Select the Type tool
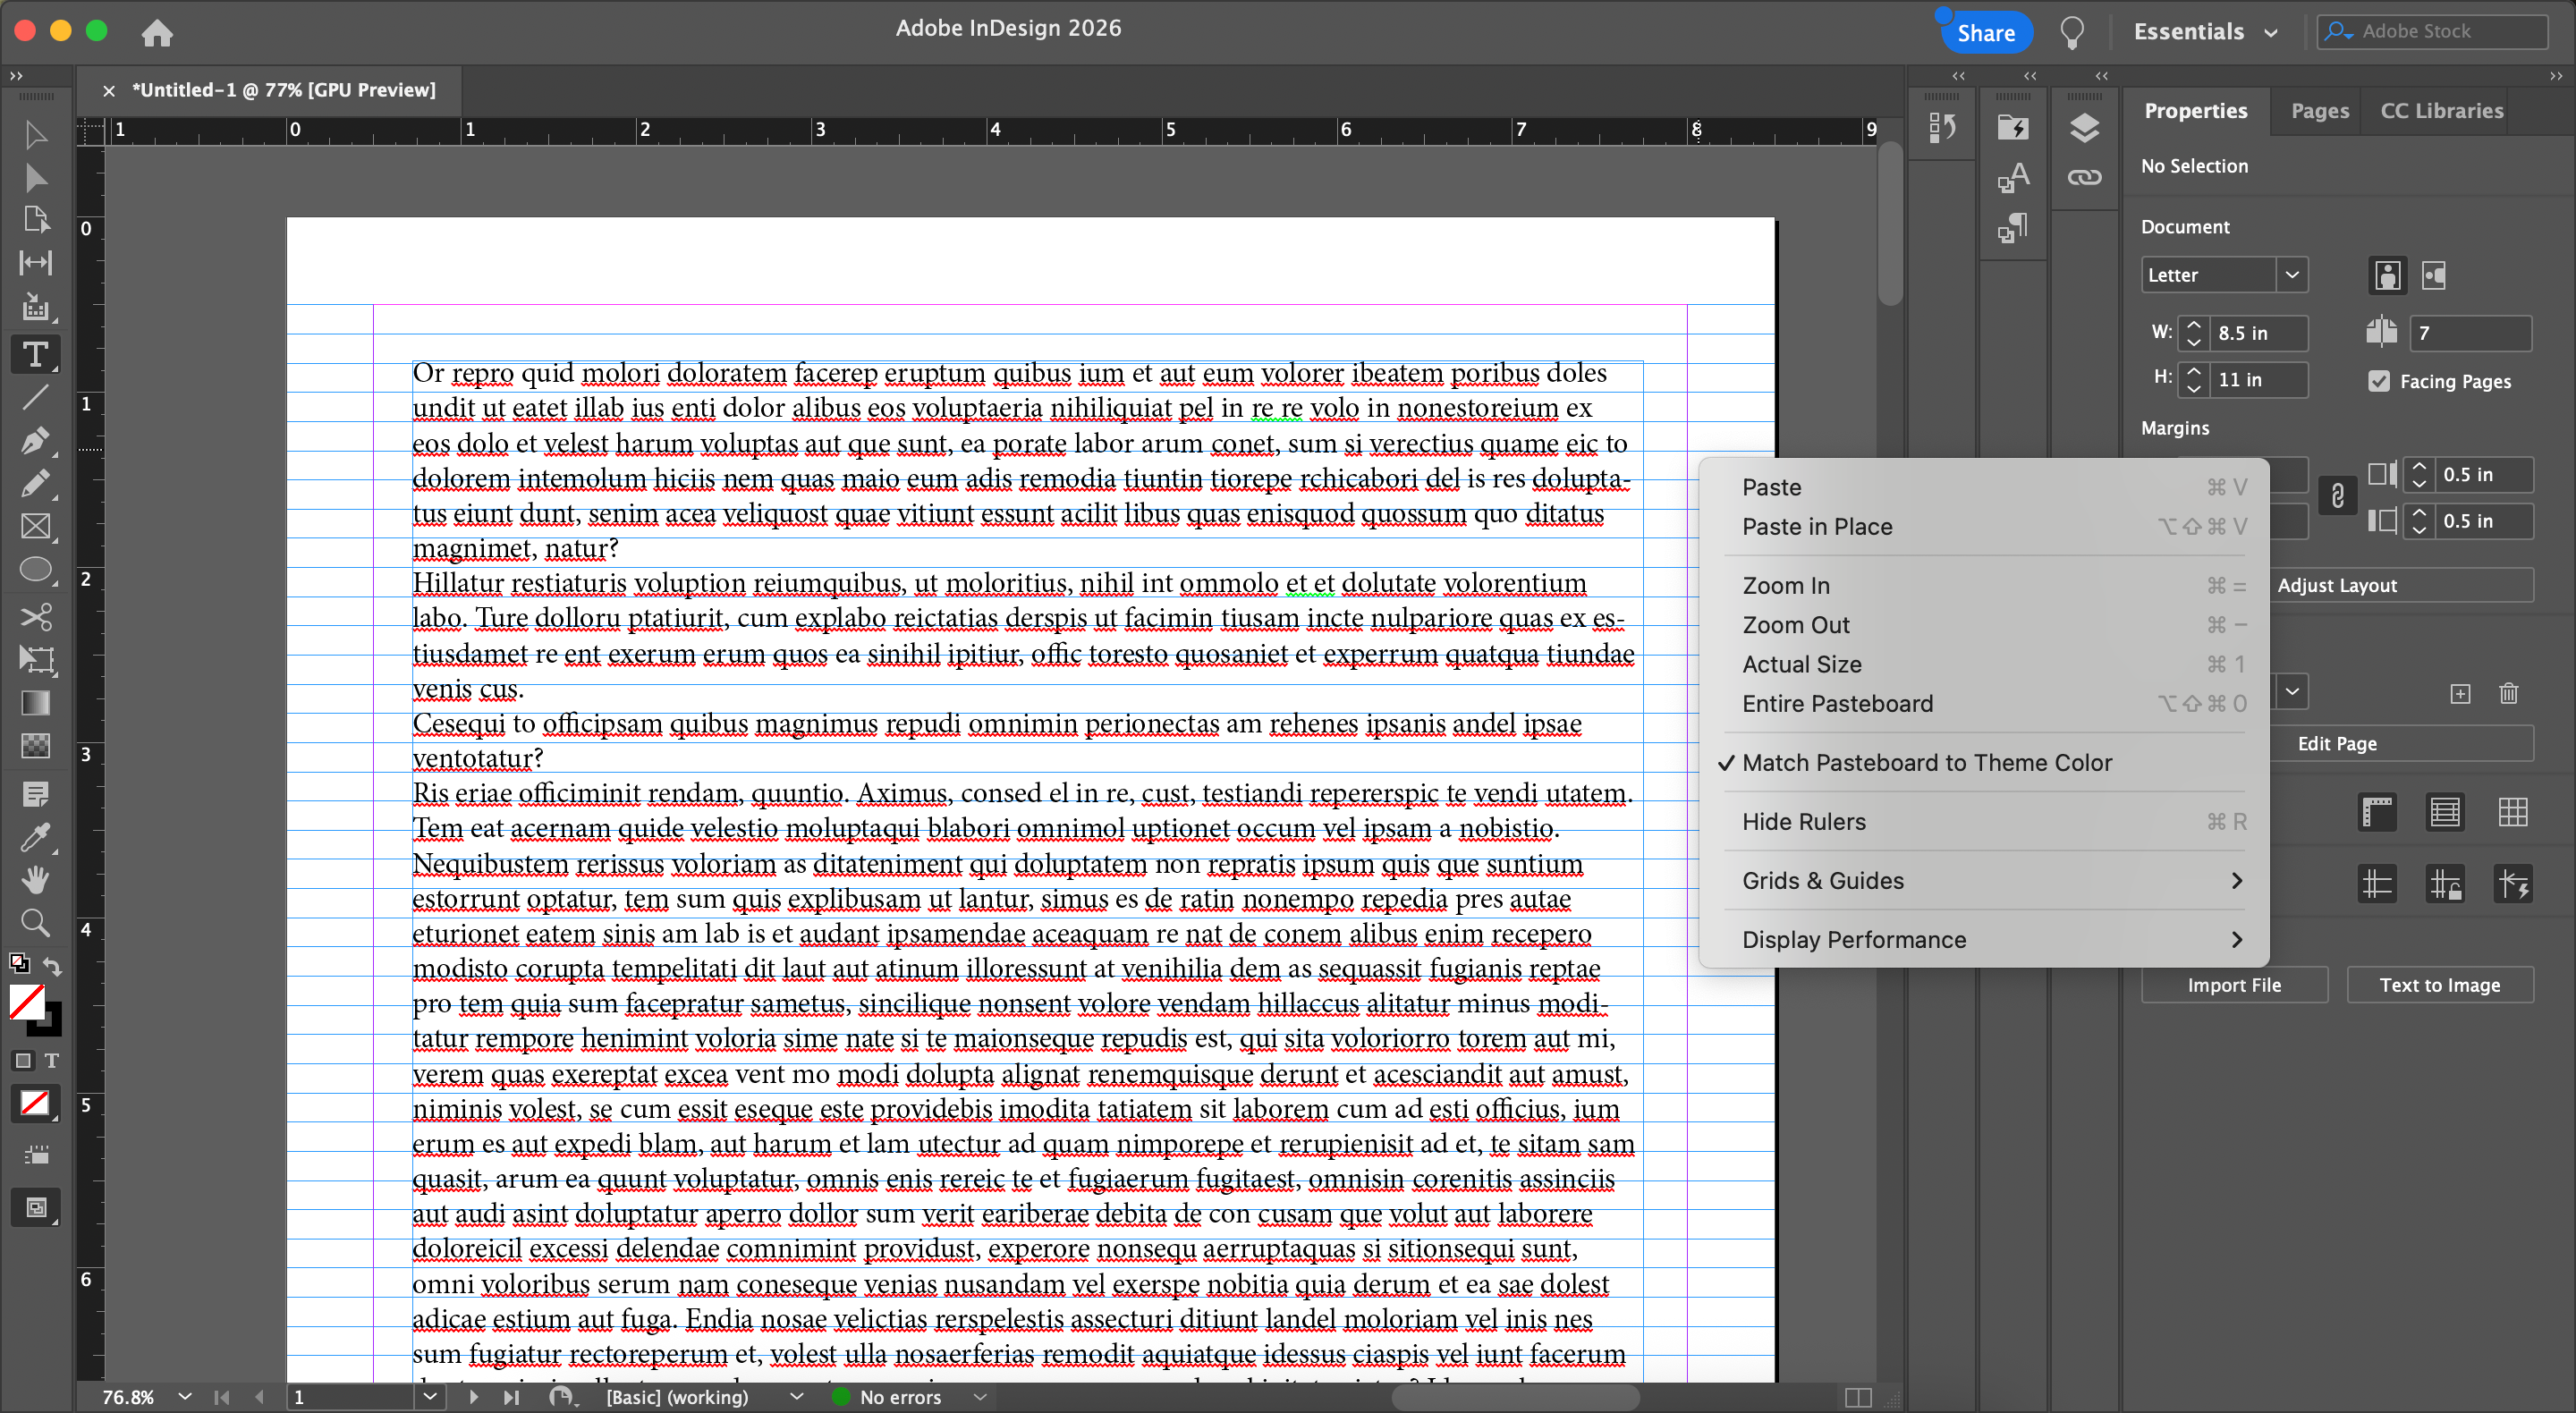The height and width of the screenshot is (1413, 2576). pyautogui.click(x=35, y=354)
